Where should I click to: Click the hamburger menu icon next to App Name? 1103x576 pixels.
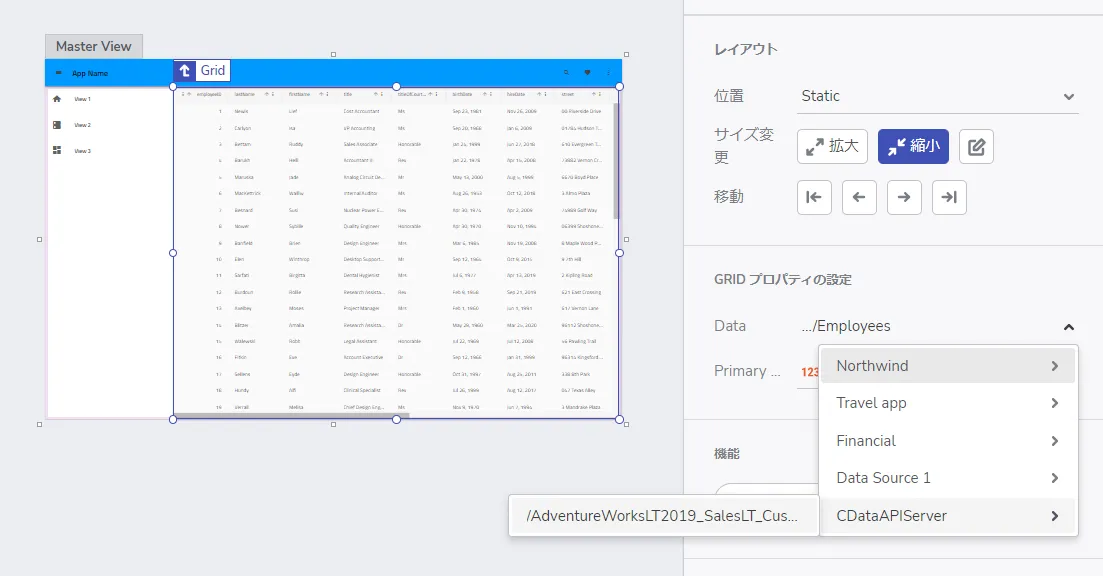[x=58, y=73]
